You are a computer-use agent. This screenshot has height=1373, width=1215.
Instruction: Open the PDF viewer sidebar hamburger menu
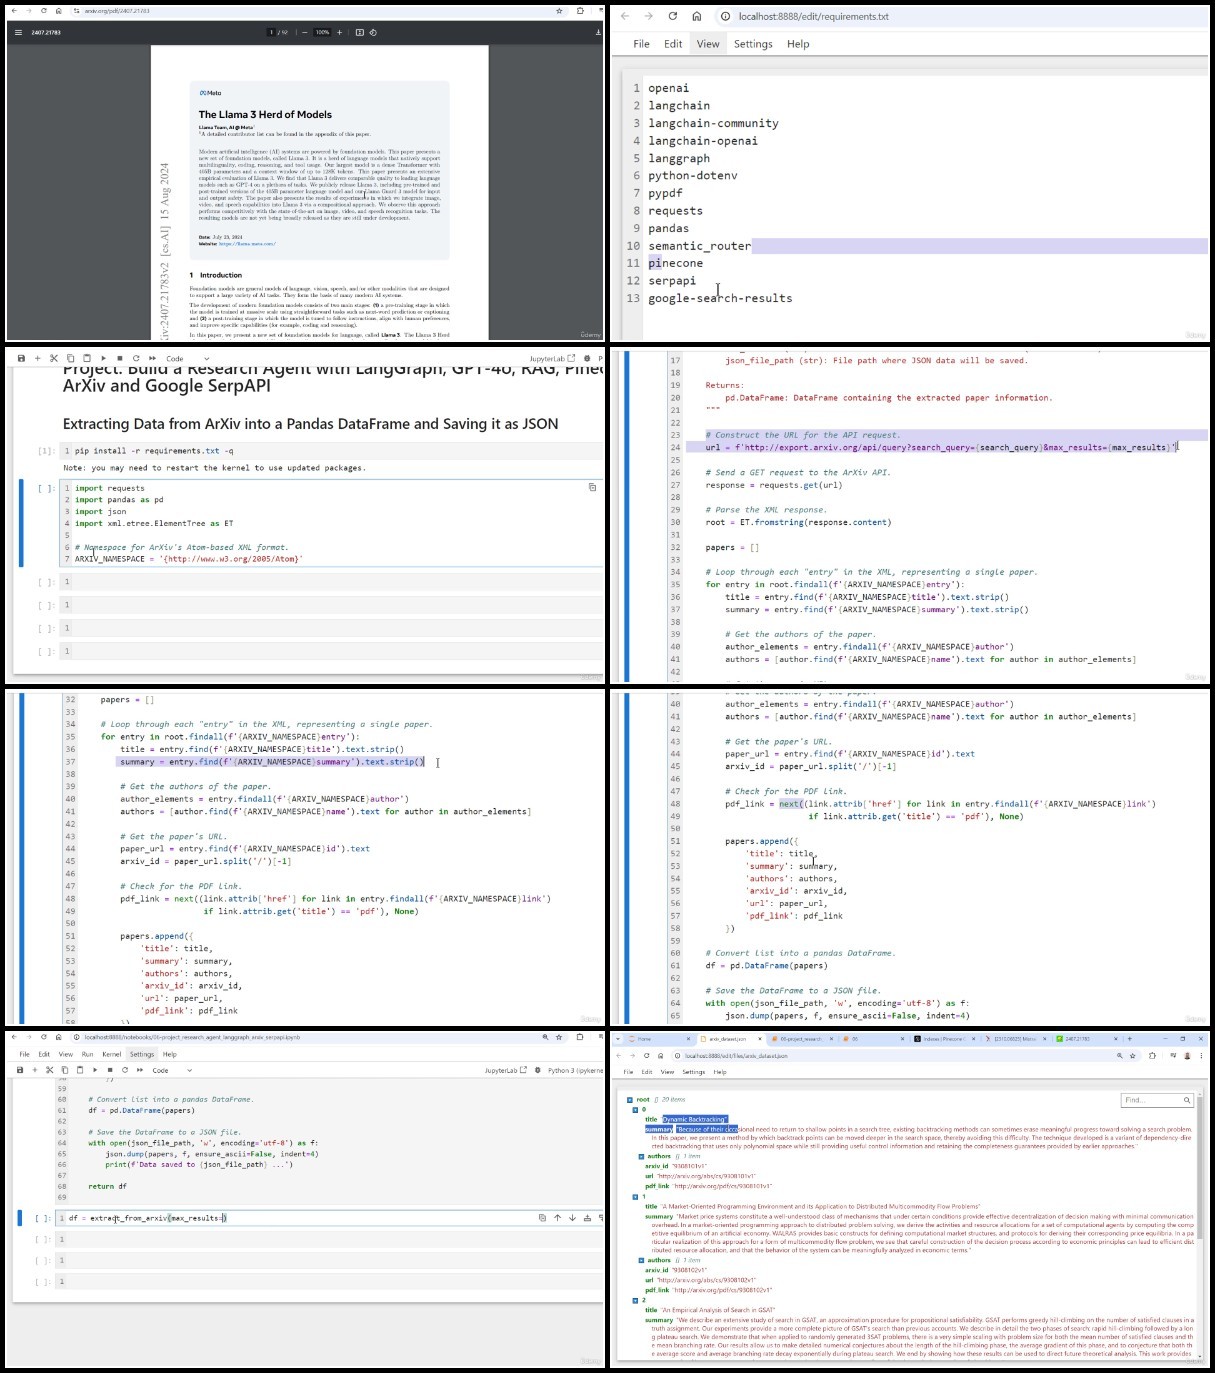pyautogui.click(x=18, y=32)
